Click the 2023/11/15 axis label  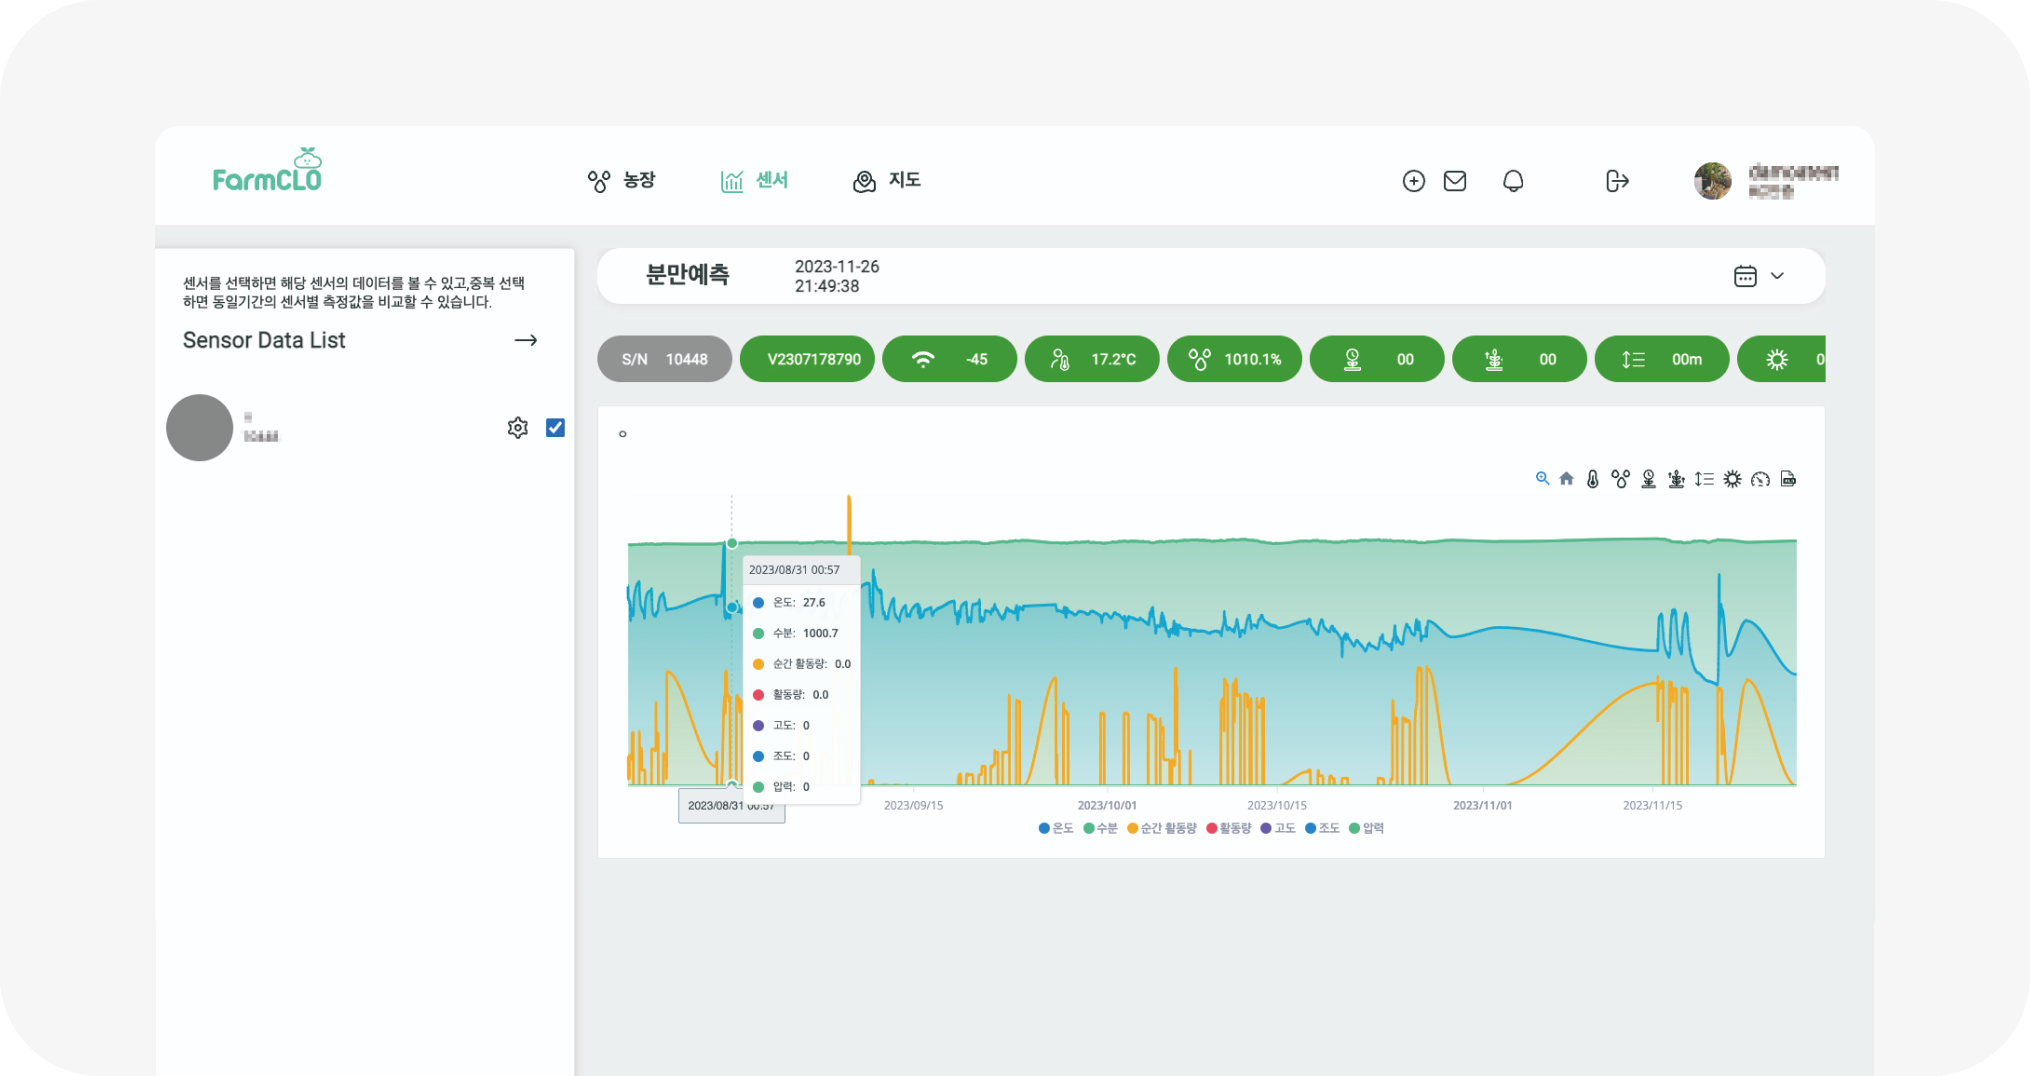point(1652,805)
